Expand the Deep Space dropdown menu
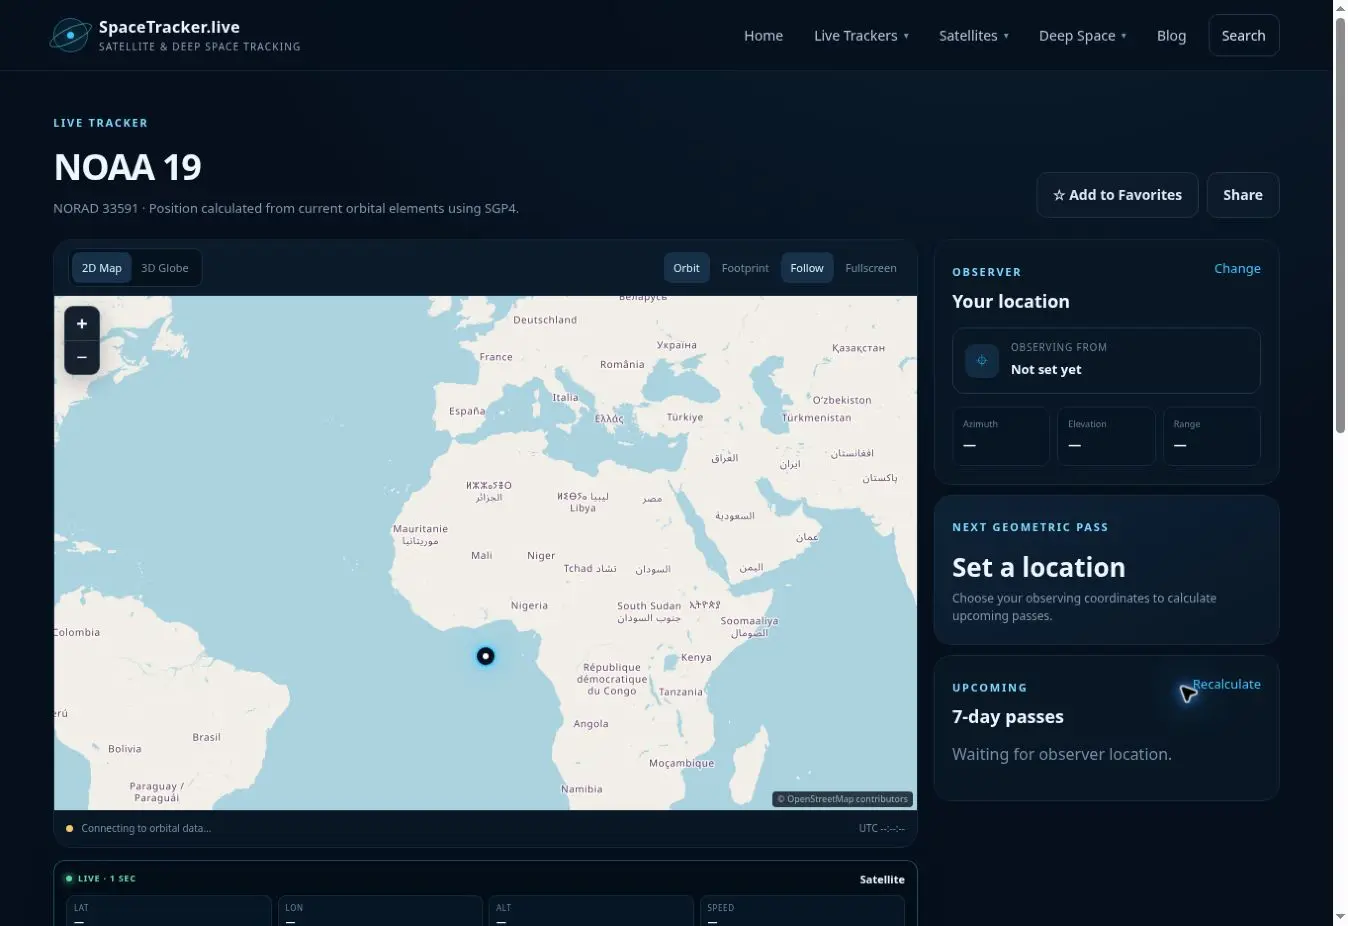 click(1083, 36)
